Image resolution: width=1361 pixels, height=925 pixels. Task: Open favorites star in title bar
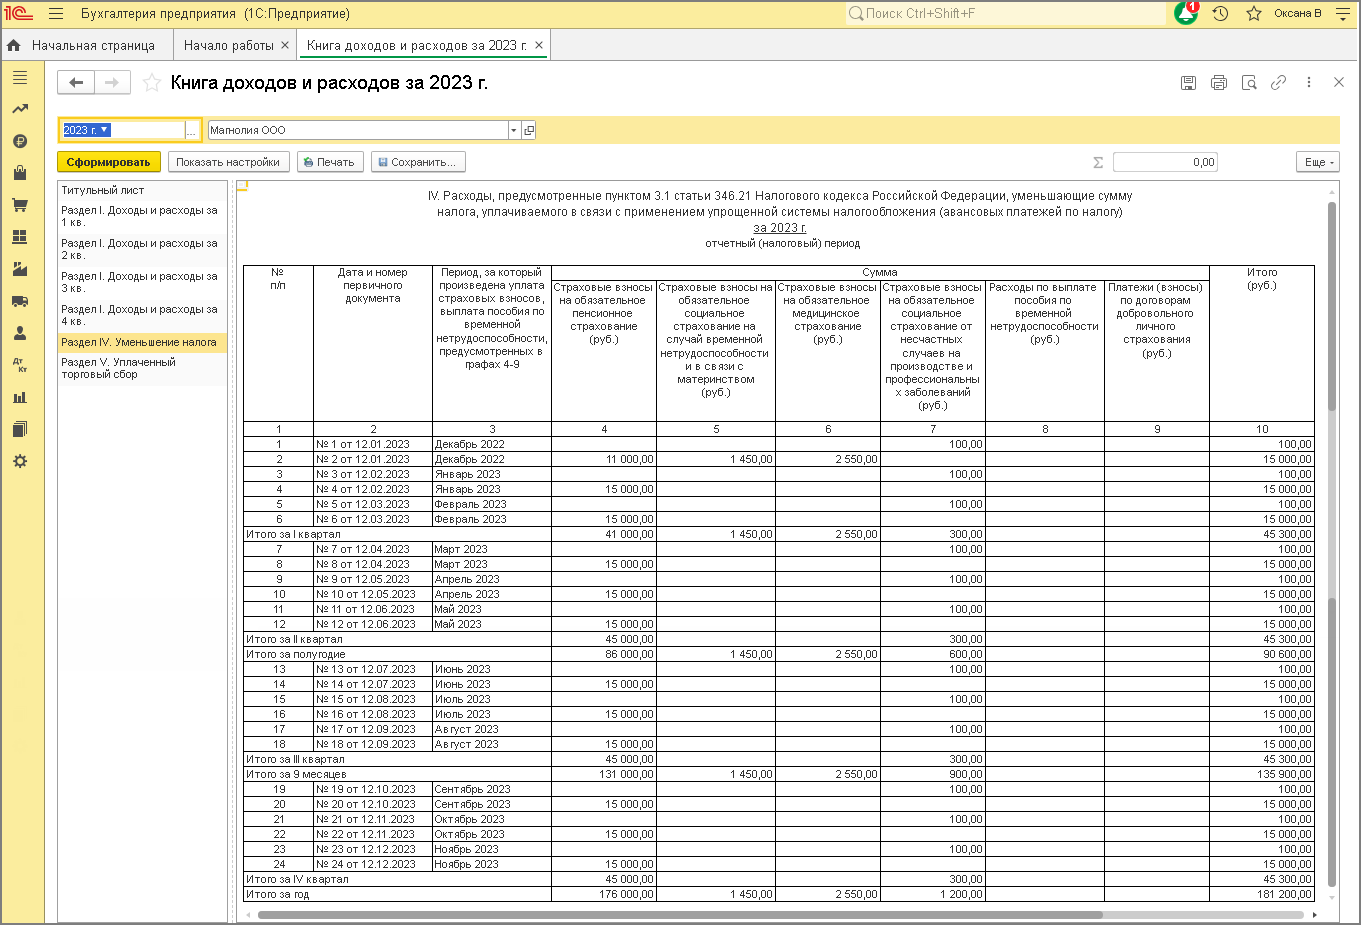(x=1254, y=14)
